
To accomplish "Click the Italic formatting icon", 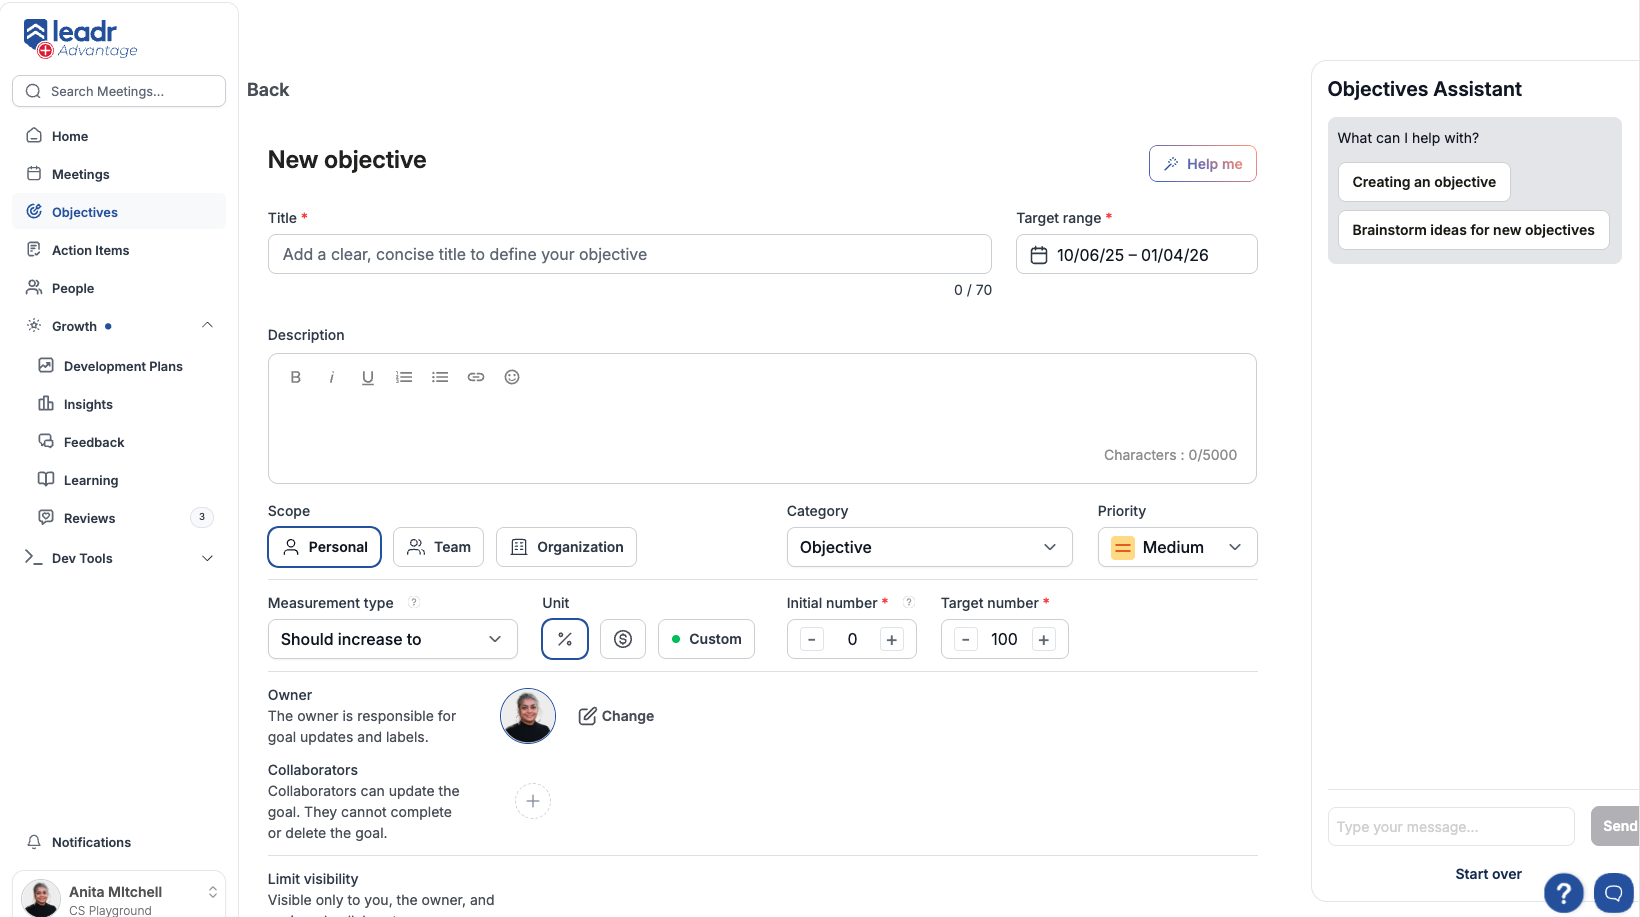I will pyautogui.click(x=331, y=377).
